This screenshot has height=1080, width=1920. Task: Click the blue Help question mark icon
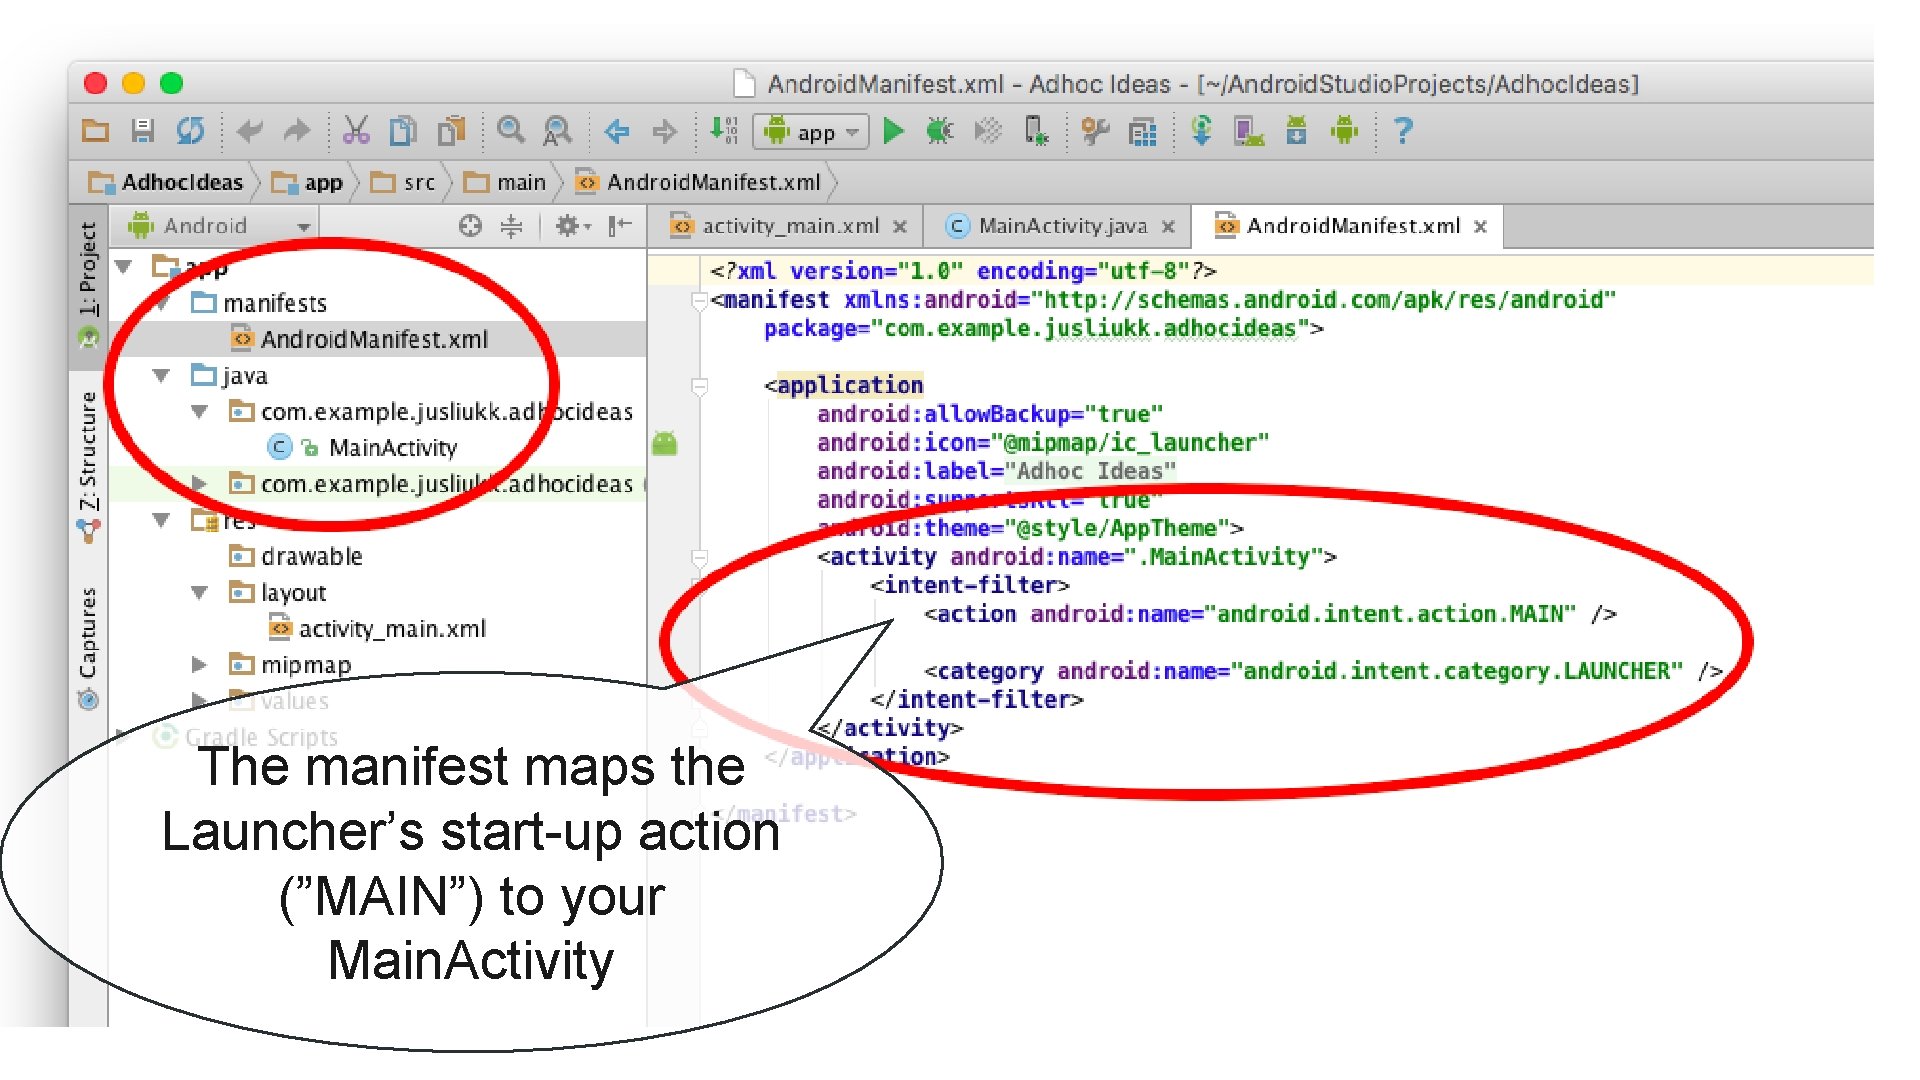1403,131
